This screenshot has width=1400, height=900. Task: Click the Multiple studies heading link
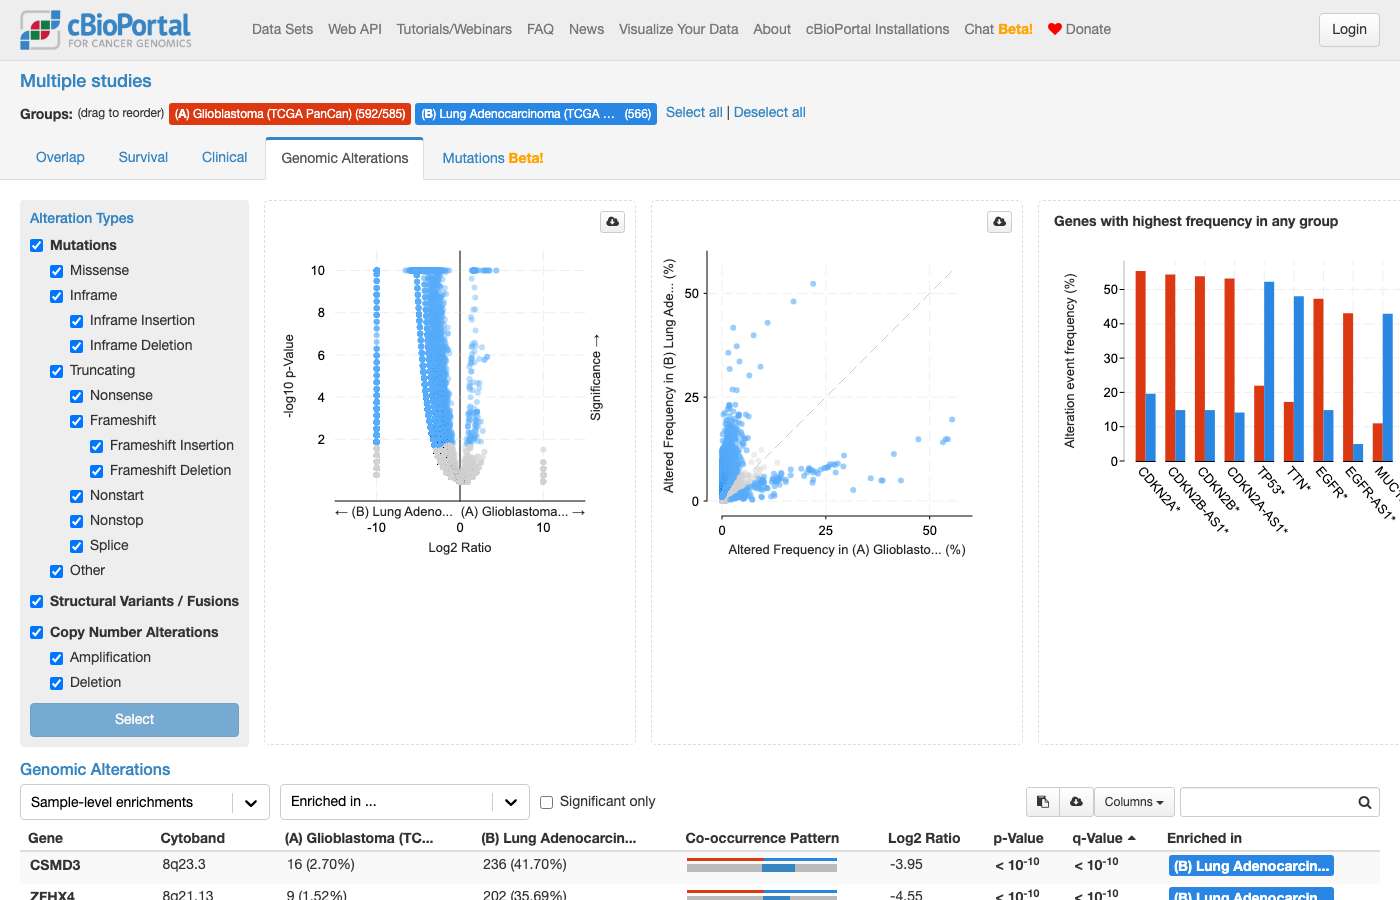pyautogui.click(x=86, y=81)
